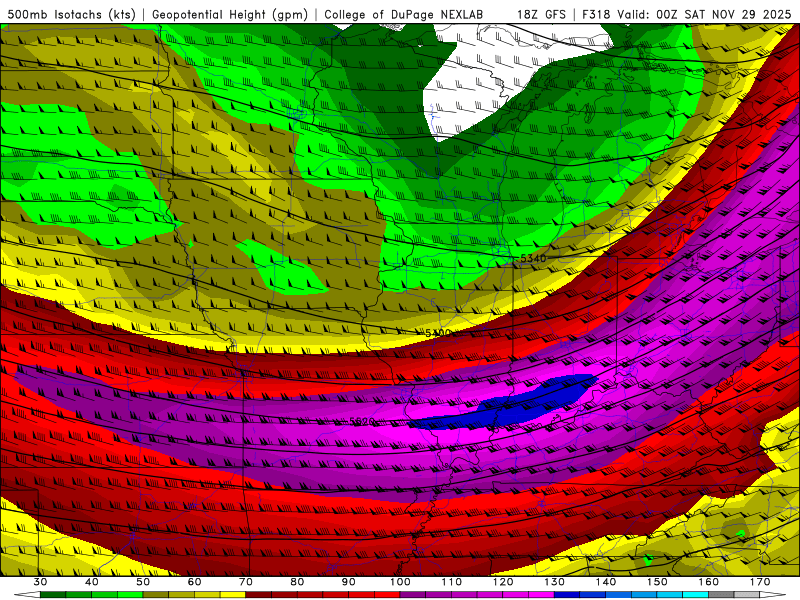The height and width of the screenshot is (600, 800).
Task: Click the colorbar tick label 90
Action: [349, 582]
